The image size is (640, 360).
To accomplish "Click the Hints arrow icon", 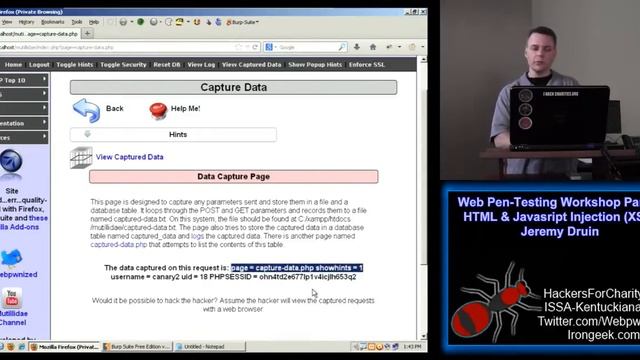I will point(87,134).
